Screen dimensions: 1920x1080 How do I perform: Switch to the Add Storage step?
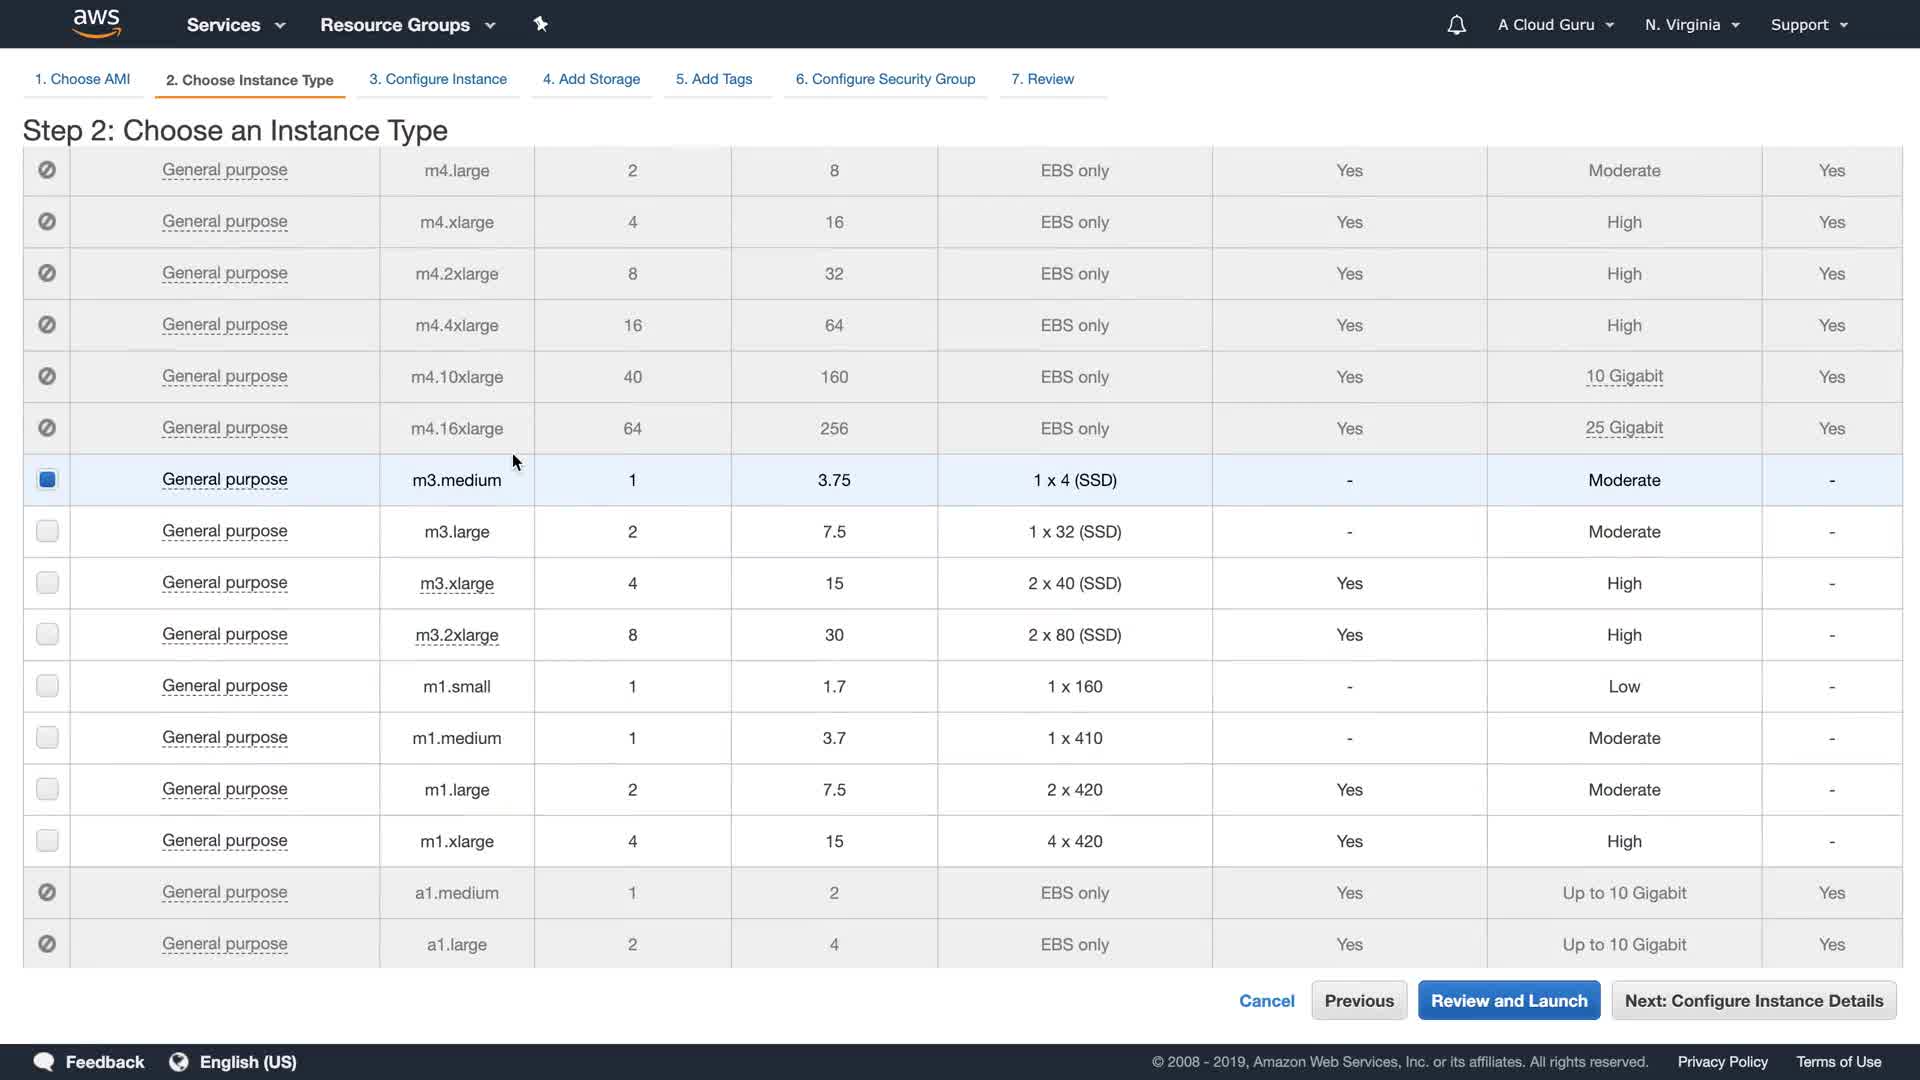tap(591, 79)
